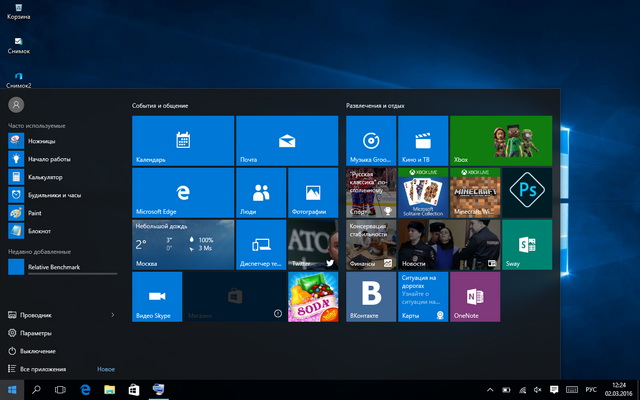Click the Новое label next to All apps
Image resolution: width=640 pixels, height=400 pixels.
tap(106, 369)
